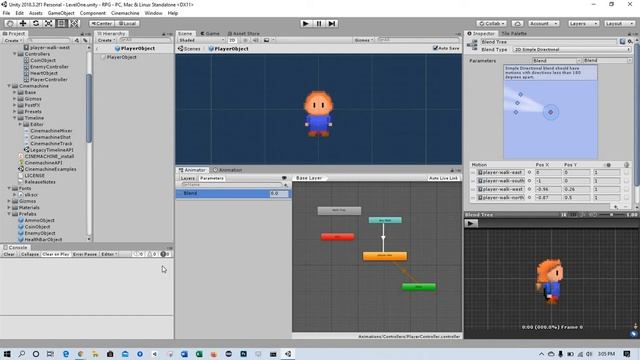Screen dimensions: 640x360
Task: Click the eye visibility icon in Animator Layers bar
Action: click(284, 178)
